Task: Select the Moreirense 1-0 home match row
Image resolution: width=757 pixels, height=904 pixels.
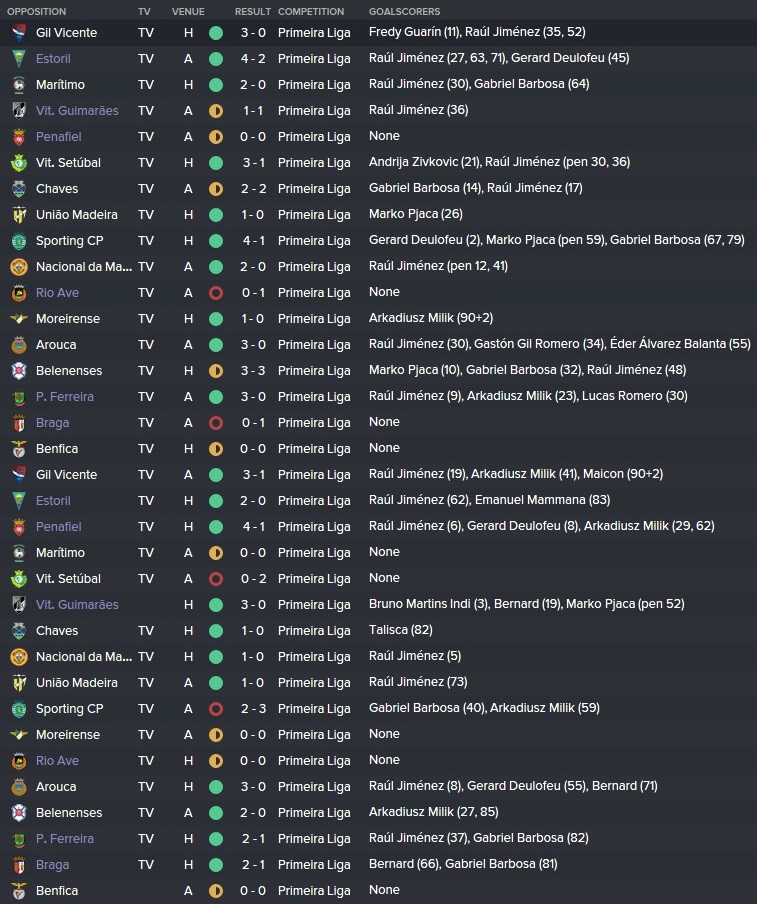Action: (378, 319)
